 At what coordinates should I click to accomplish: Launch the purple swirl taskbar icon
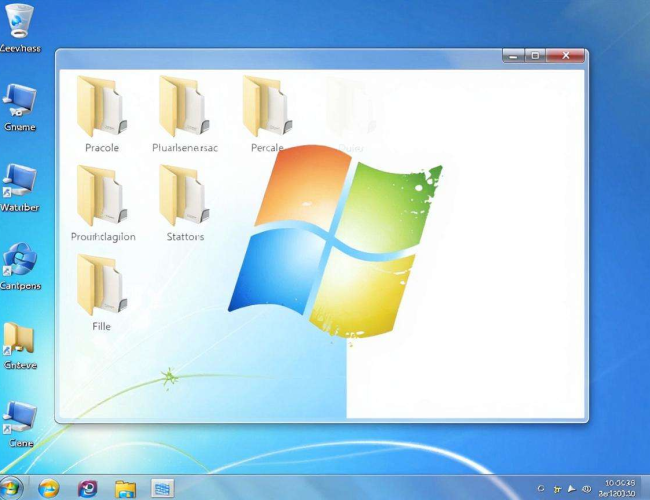click(88, 488)
